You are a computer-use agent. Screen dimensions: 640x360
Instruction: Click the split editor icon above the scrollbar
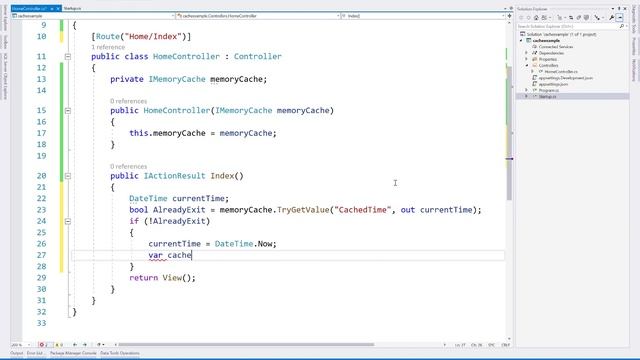pyautogui.click(x=509, y=16)
